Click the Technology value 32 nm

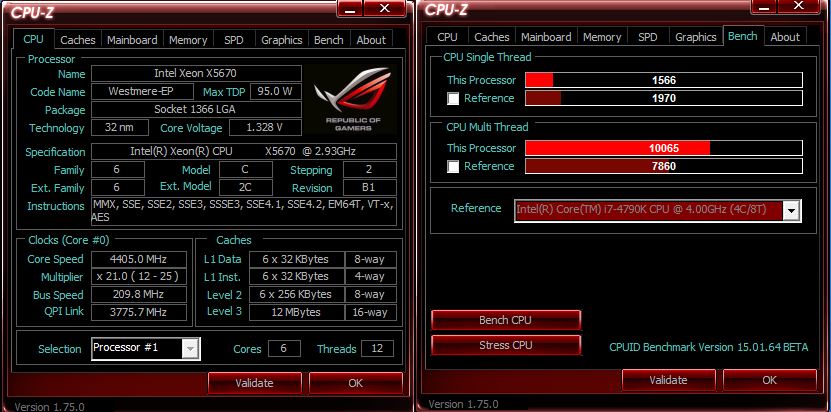pos(120,127)
